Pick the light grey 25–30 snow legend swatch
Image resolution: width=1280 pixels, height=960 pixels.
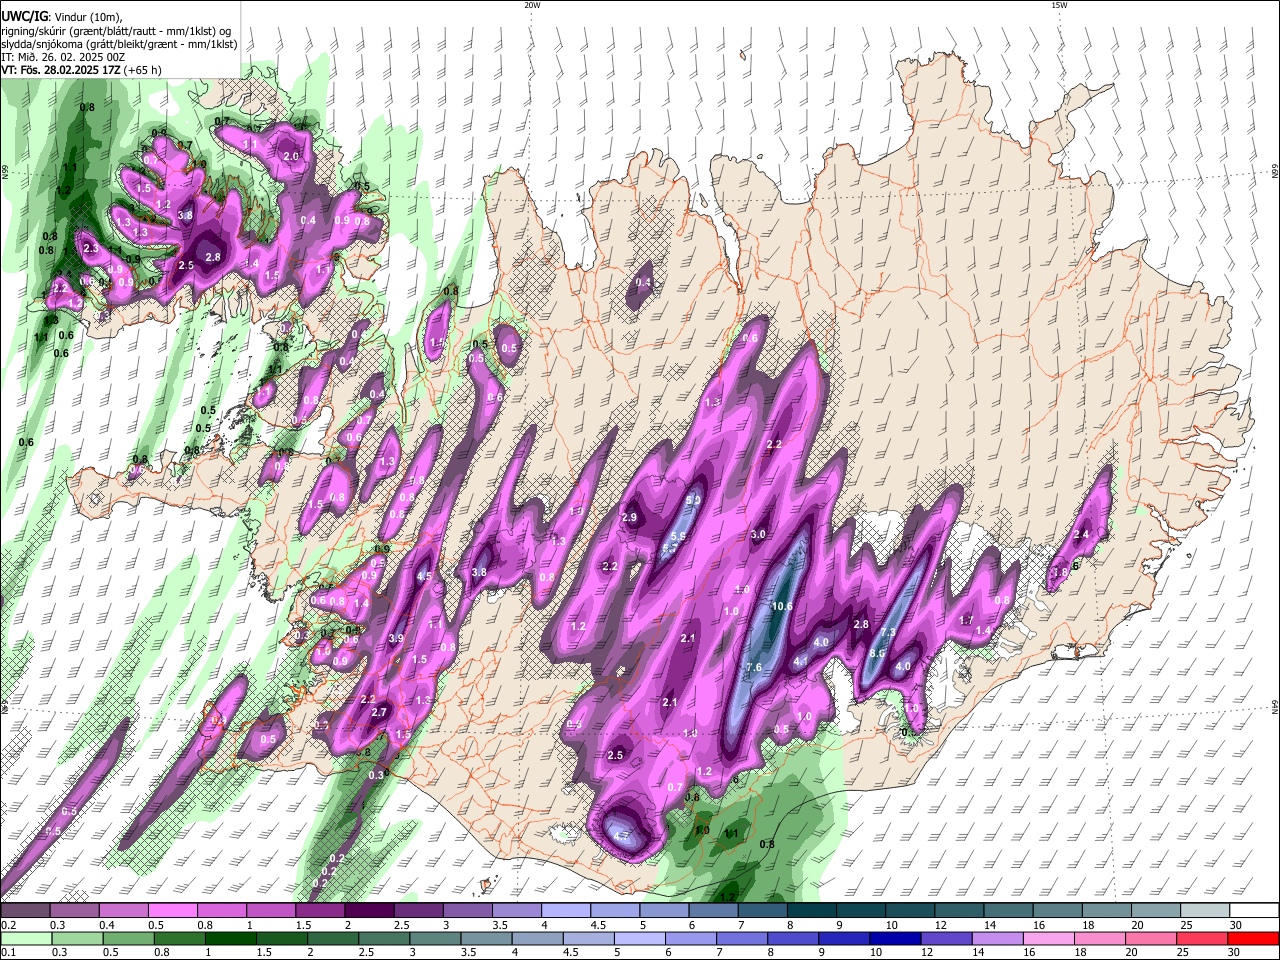coord(1204,911)
